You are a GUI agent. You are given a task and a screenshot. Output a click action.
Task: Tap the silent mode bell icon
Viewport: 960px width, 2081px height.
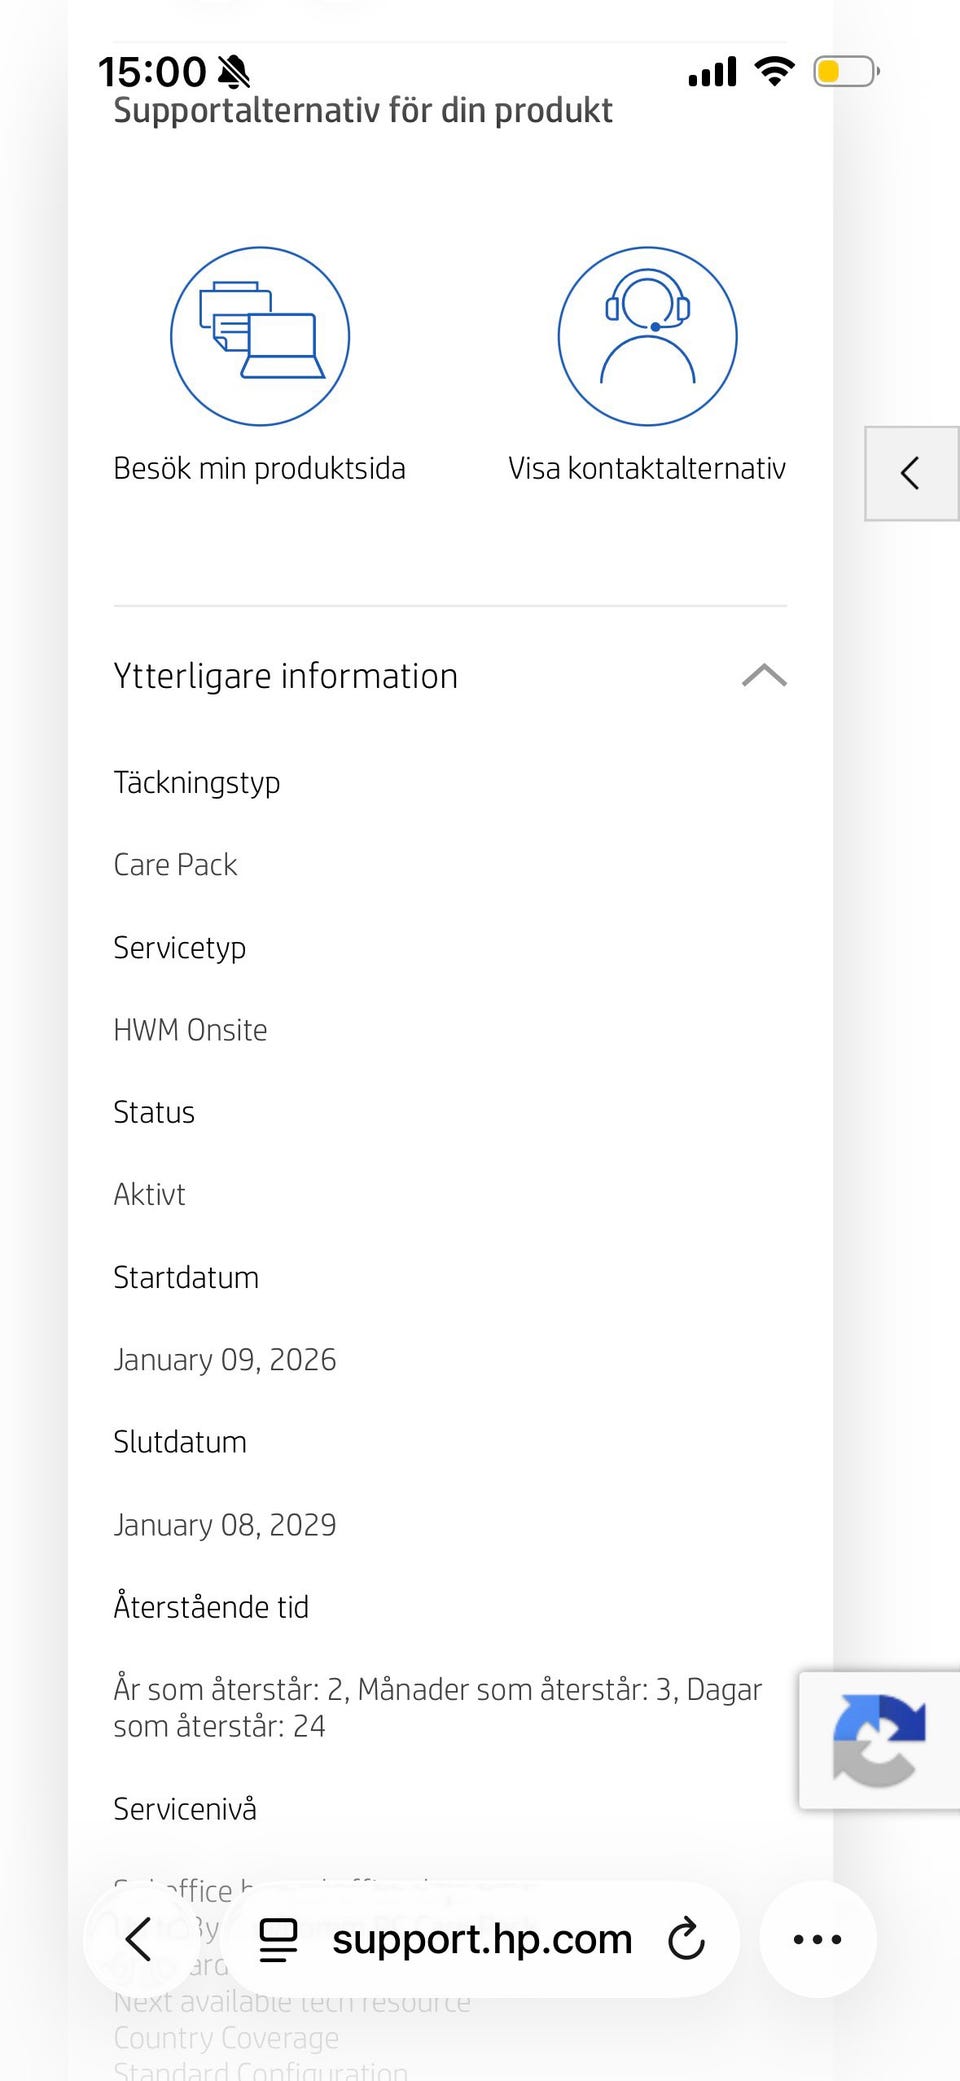[x=233, y=72]
